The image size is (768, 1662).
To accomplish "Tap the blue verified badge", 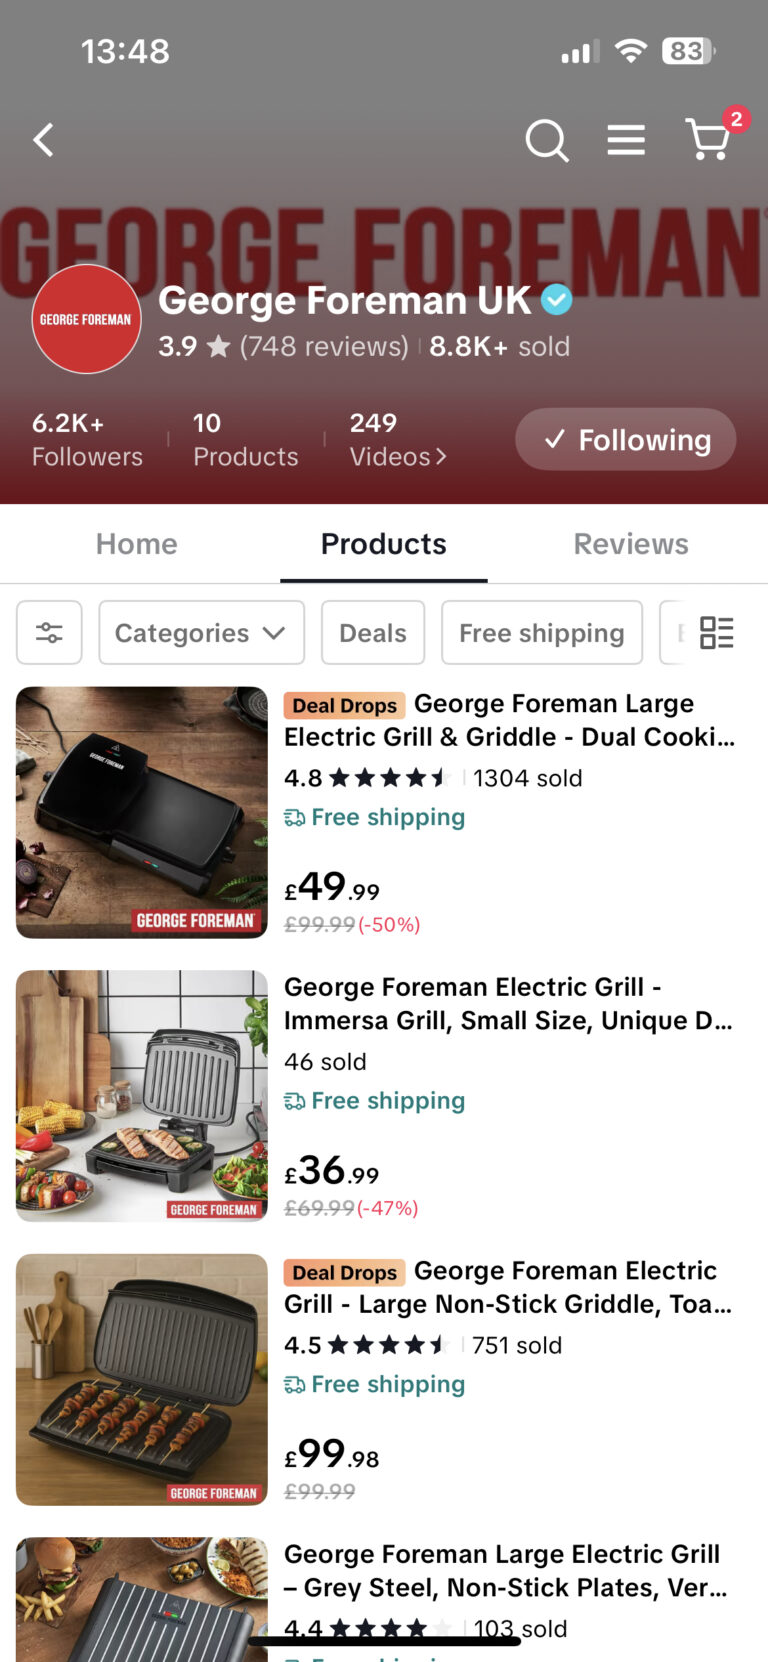I will pos(557,300).
